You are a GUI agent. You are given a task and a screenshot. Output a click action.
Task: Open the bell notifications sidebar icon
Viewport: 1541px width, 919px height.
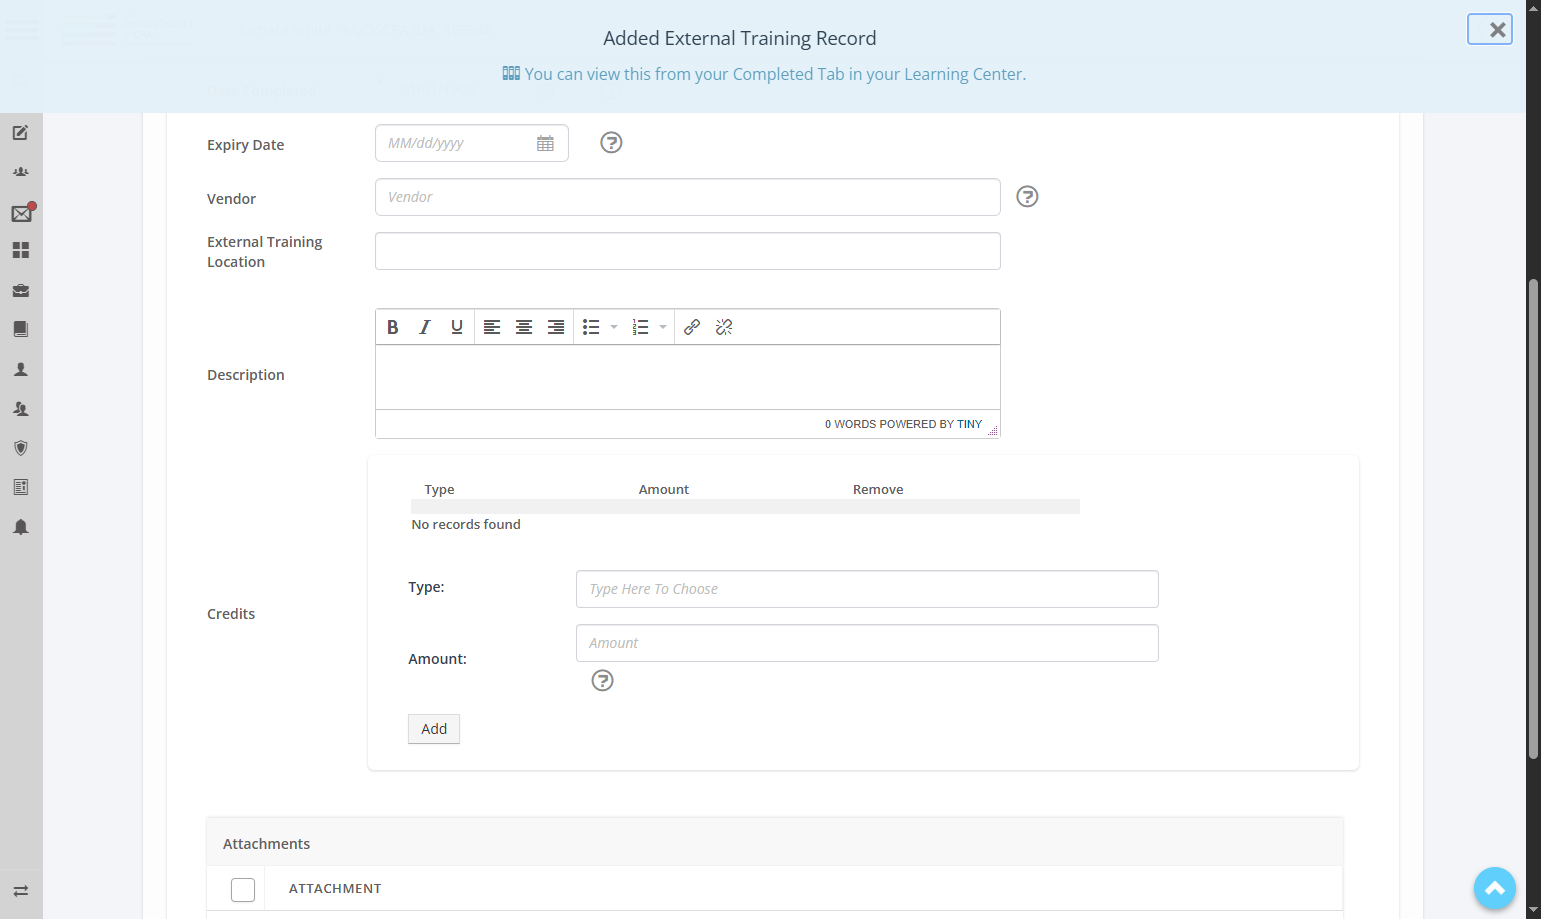(x=20, y=527)
